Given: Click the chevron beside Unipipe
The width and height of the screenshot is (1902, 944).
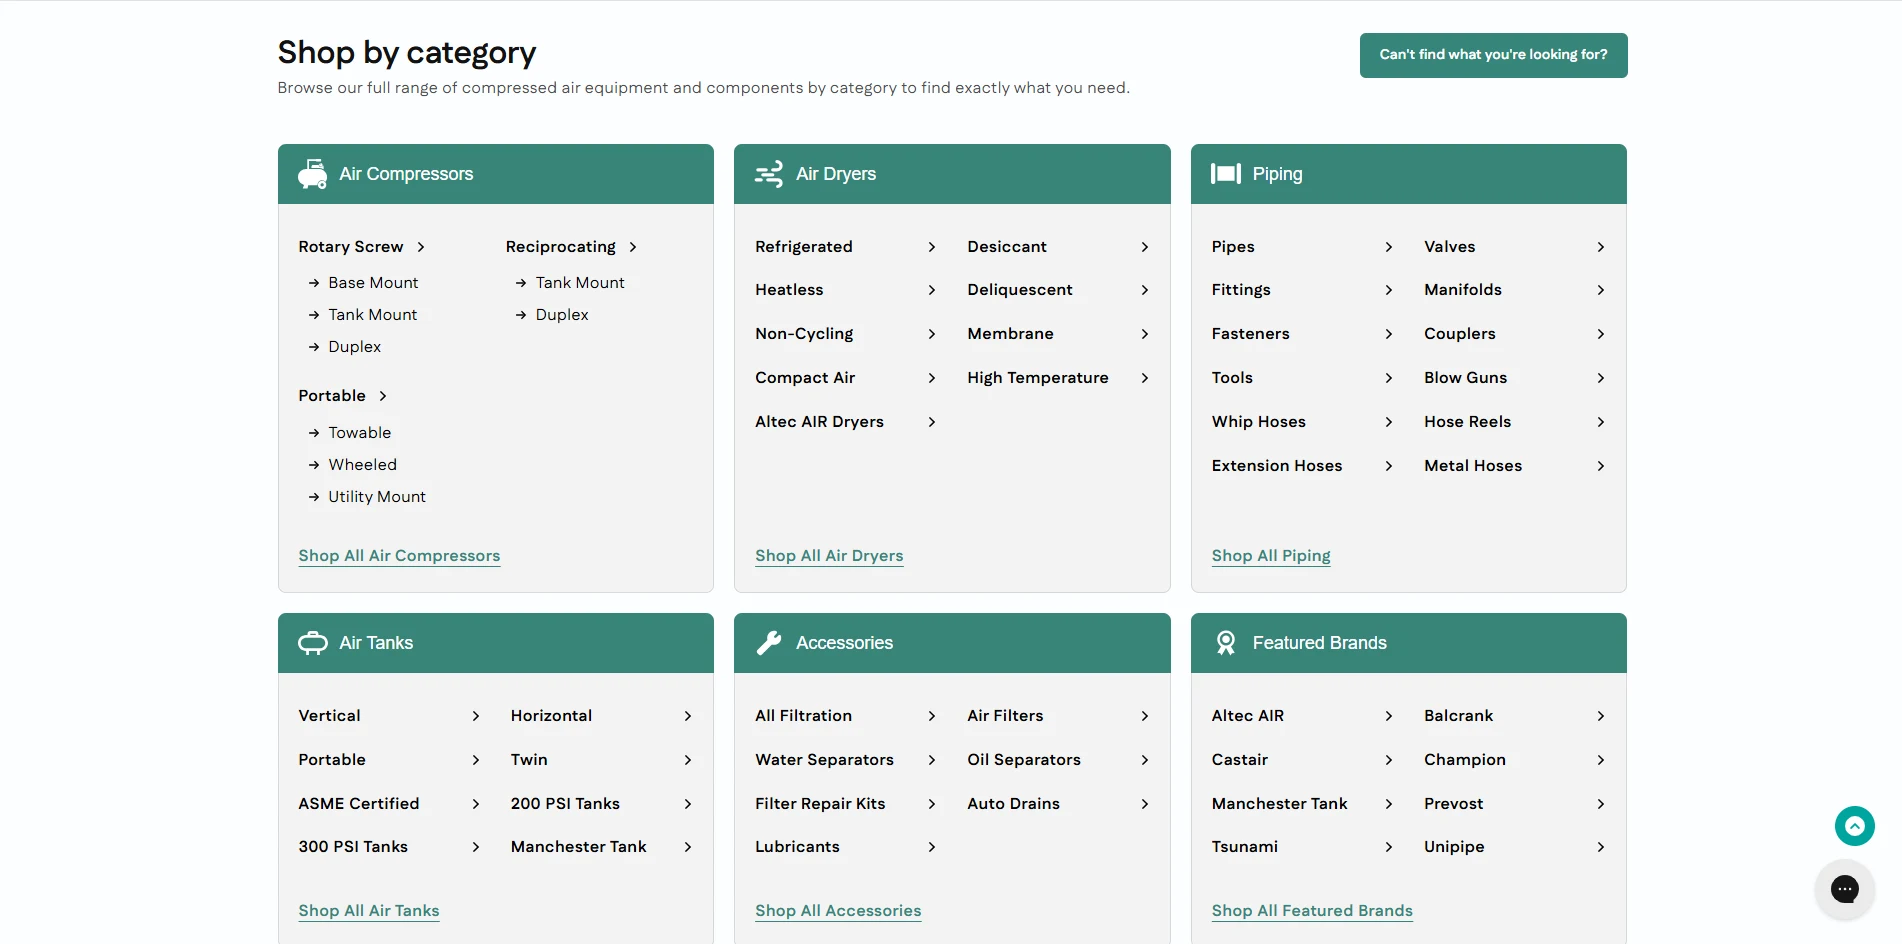Looking at the screenshot, I should point(1601,847).
